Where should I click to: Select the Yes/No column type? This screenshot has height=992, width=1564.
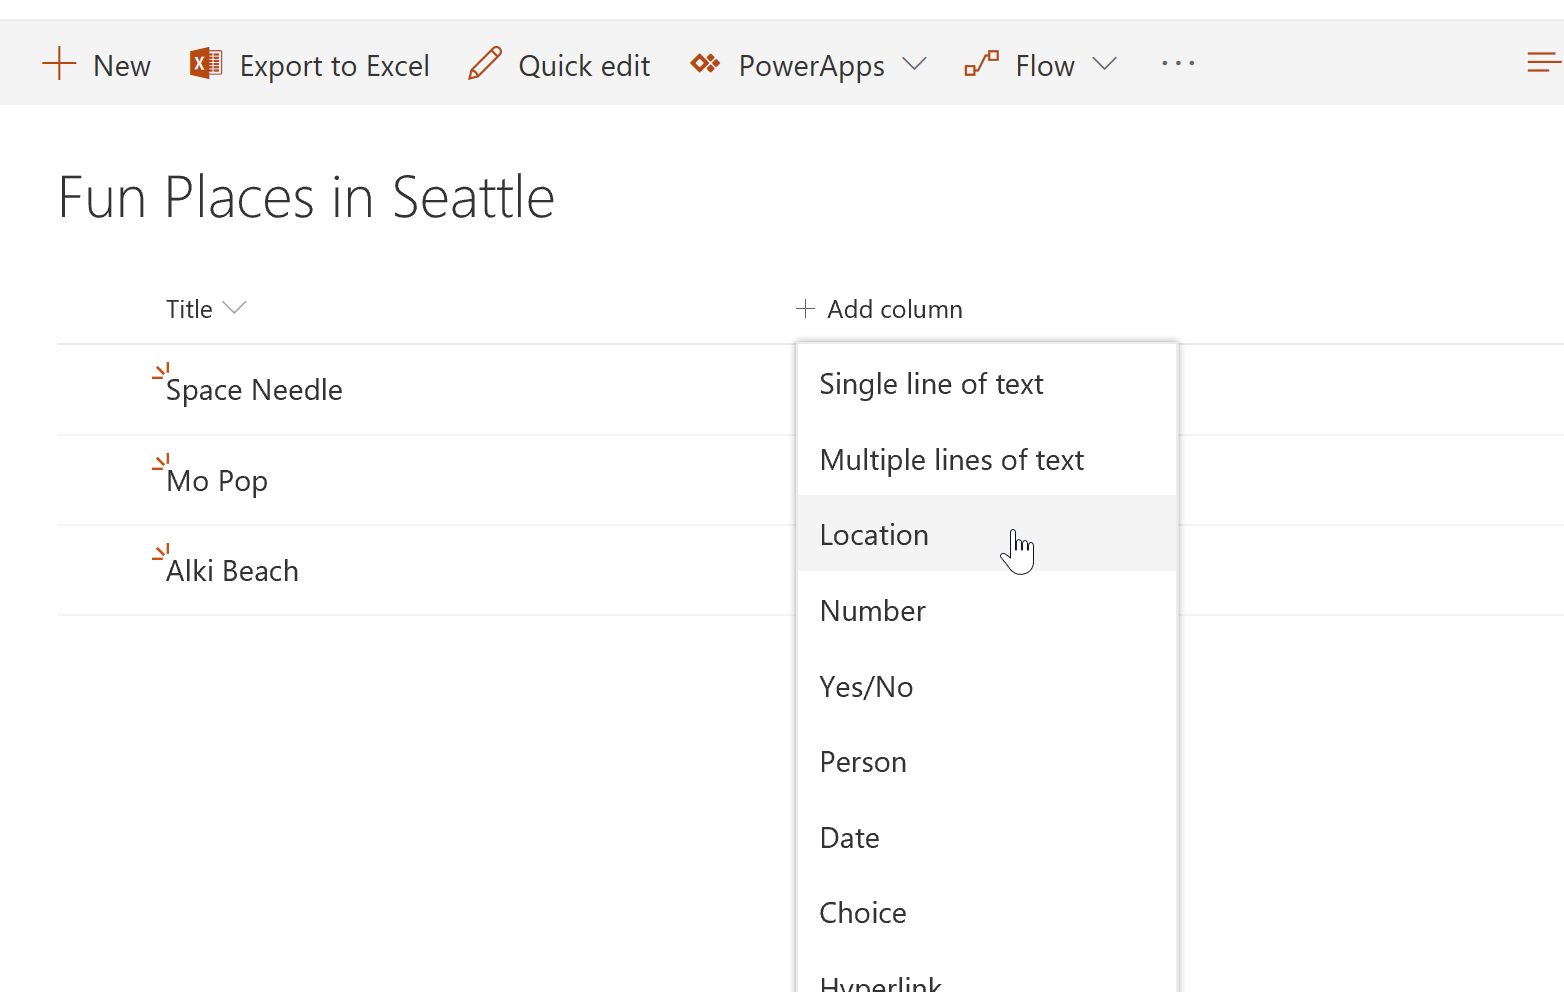point(866,687)
